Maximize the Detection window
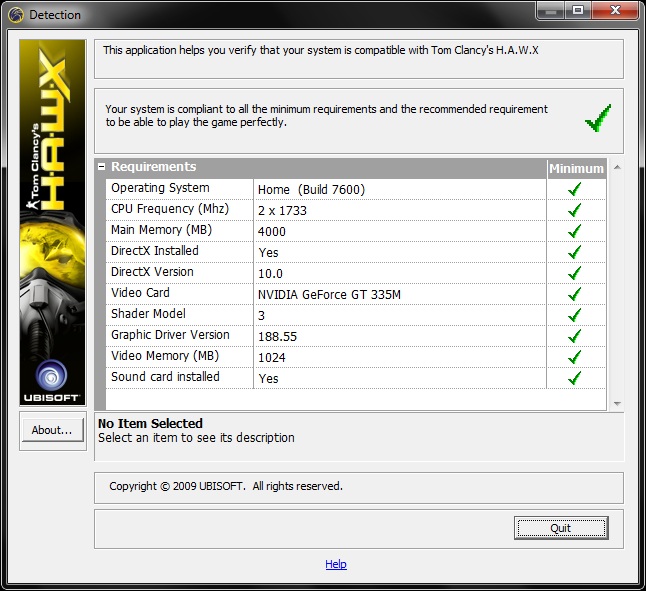This screenshot has width=646, height=591. pos(578,11)
